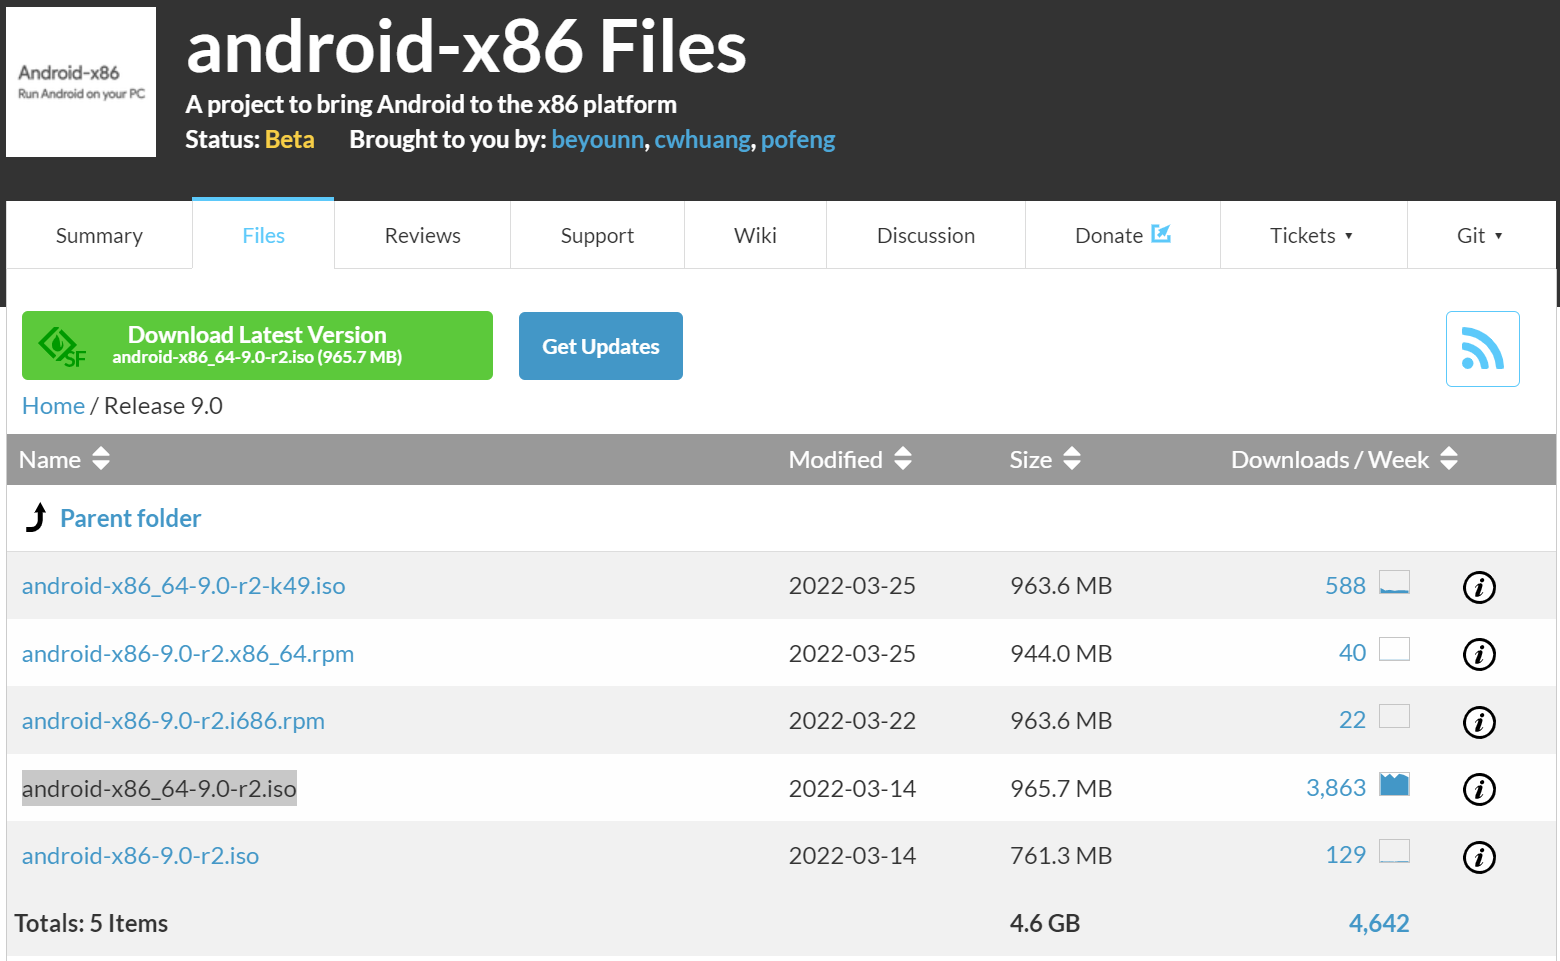Click the Totals: 5 Items text
The height and width of the screenshot is (961, 1560).
click(x=91, y=923)
